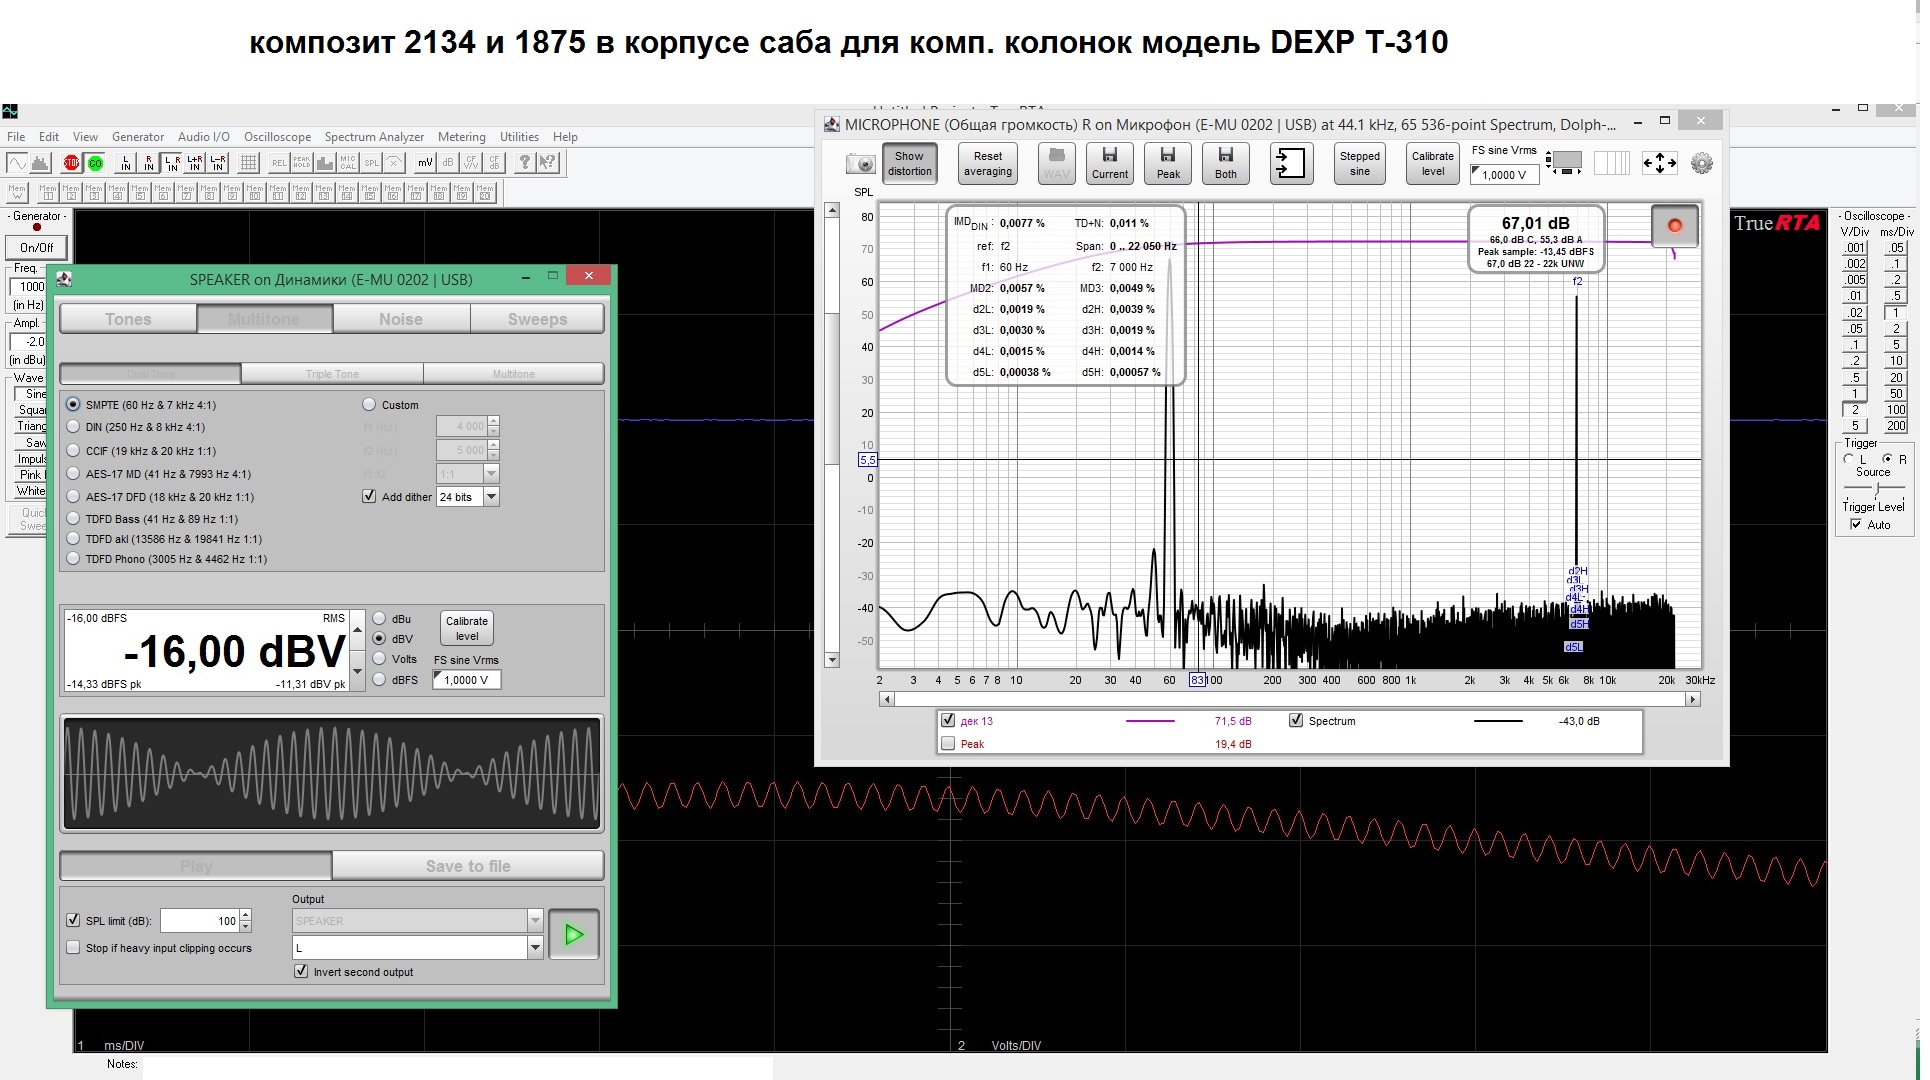Screen dimensions: 1930x1080
Task: Click the red record button in RTA
Action: pos(1674,226)
